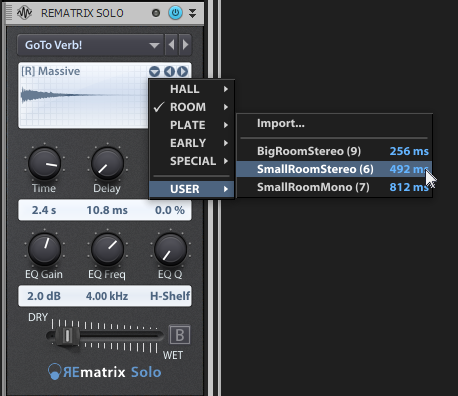Go to next preset with right arrow
Viewport: 458px width, 396px height.
click(185, 45)
